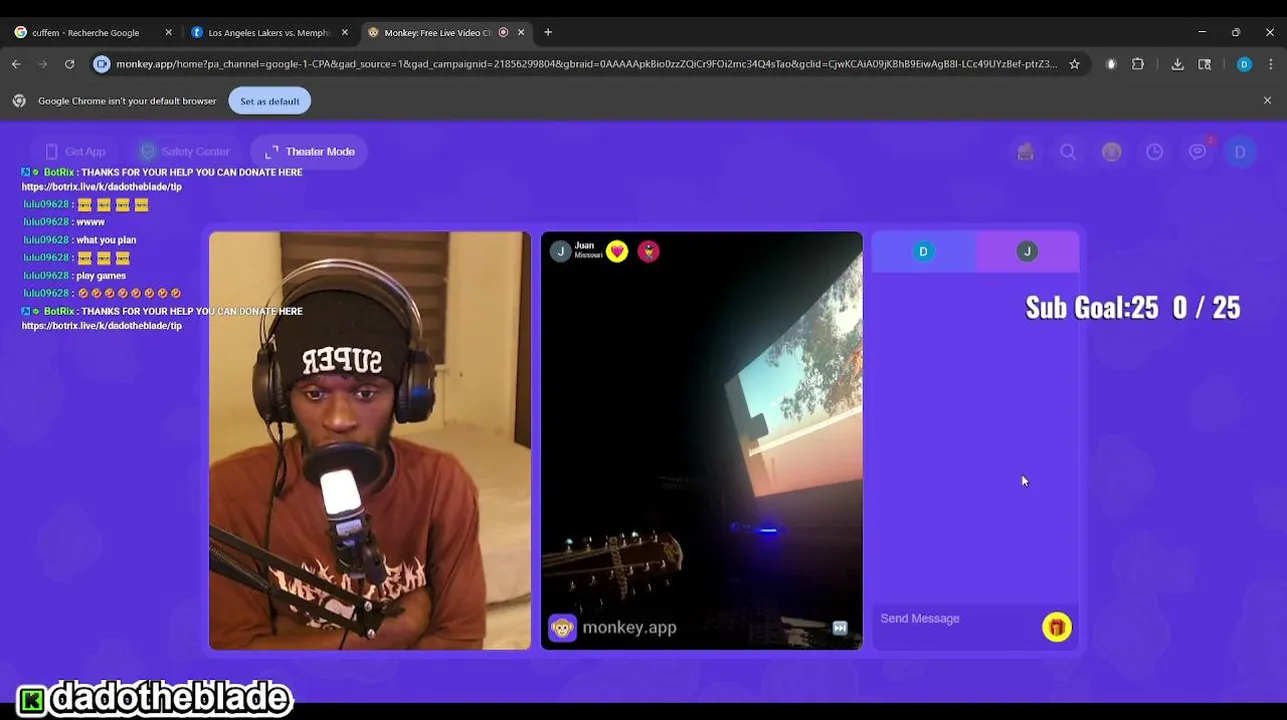Open the browser Extensions puzzle icon

point(1138,64)
